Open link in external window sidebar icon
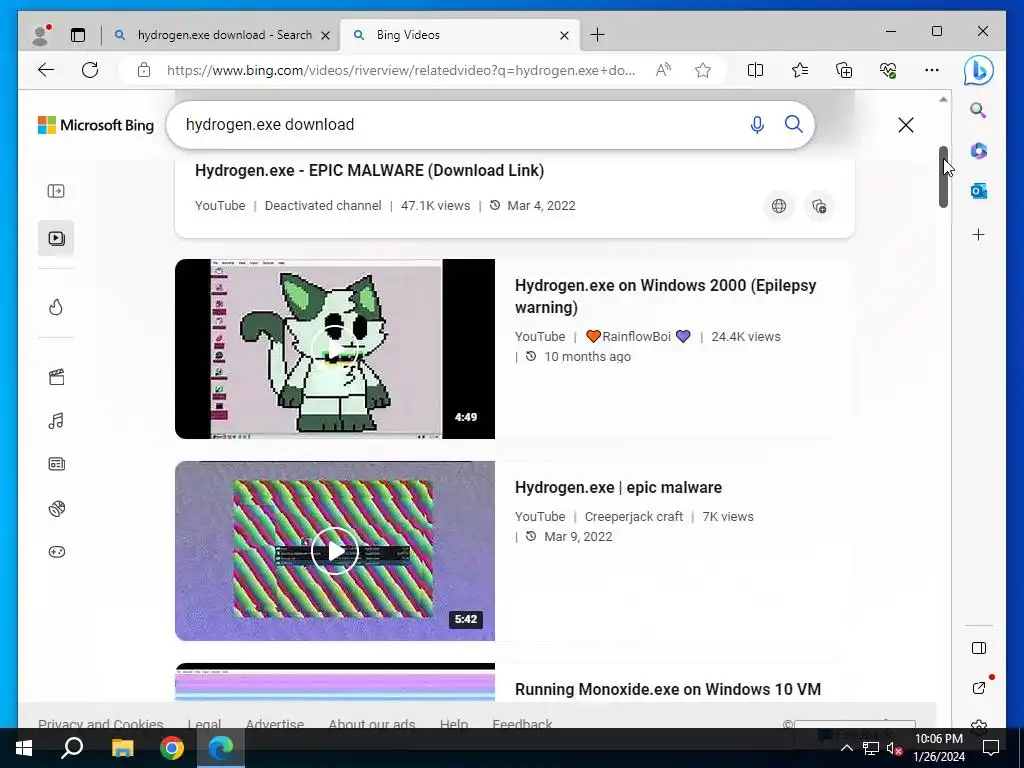 978,688
